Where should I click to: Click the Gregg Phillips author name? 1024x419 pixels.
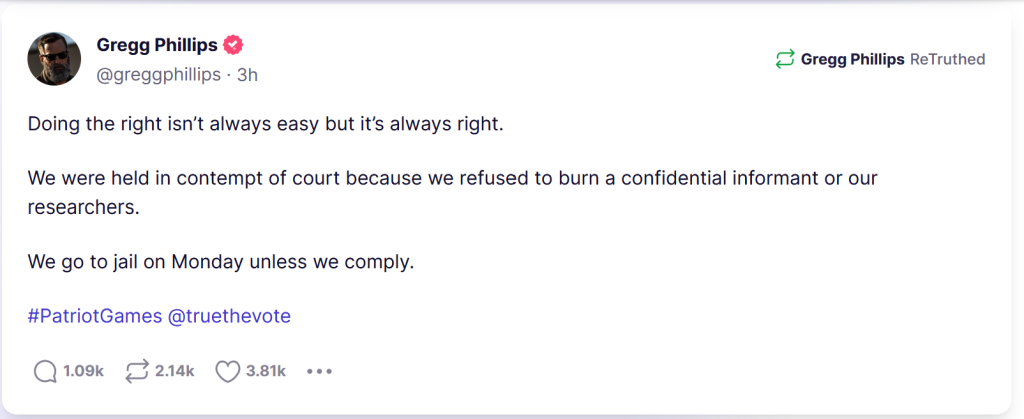coord(157,45)
